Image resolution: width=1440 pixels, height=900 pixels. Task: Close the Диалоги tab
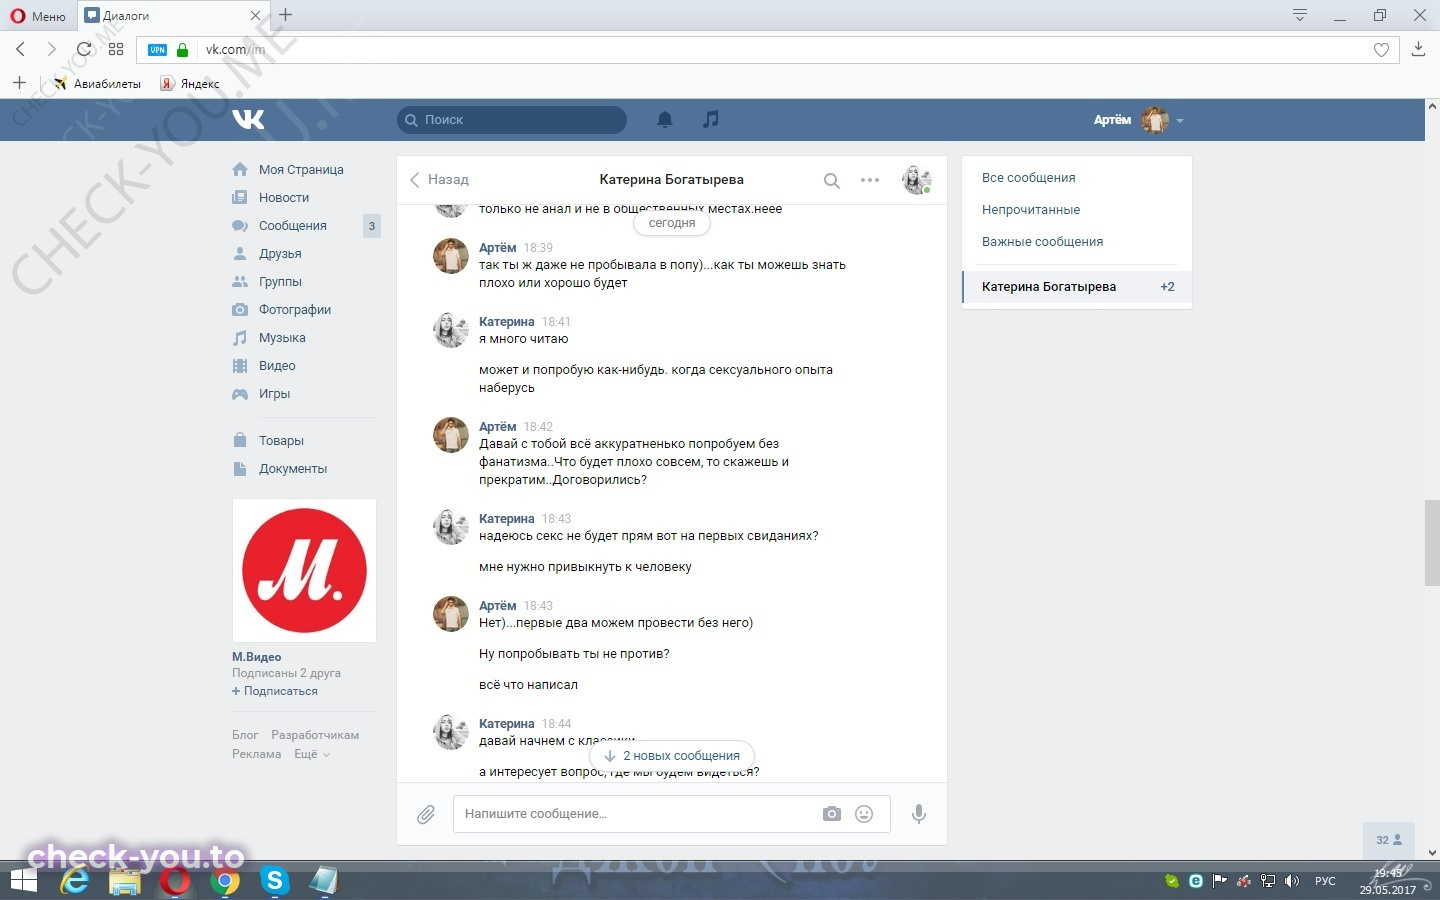255,16
